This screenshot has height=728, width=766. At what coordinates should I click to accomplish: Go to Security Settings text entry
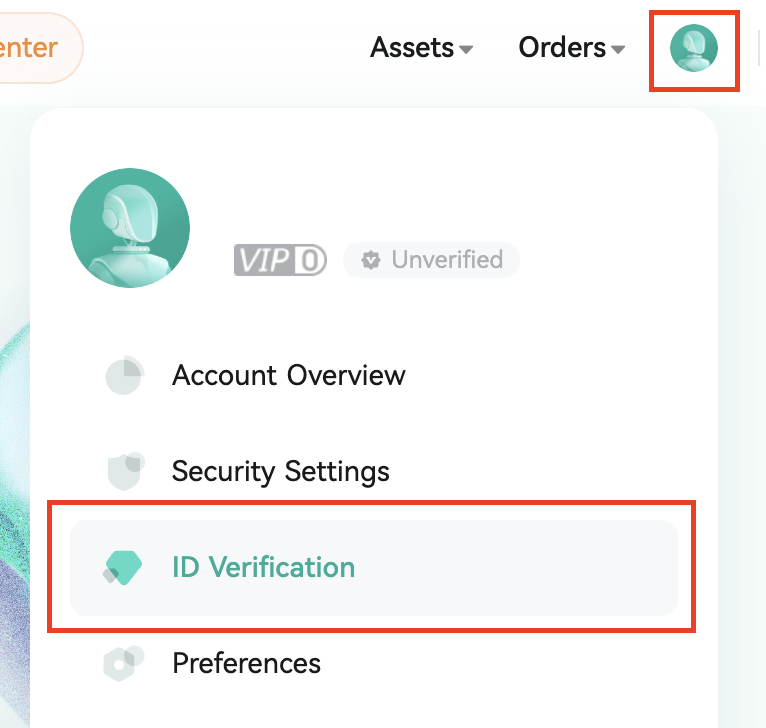pos(281,471)
